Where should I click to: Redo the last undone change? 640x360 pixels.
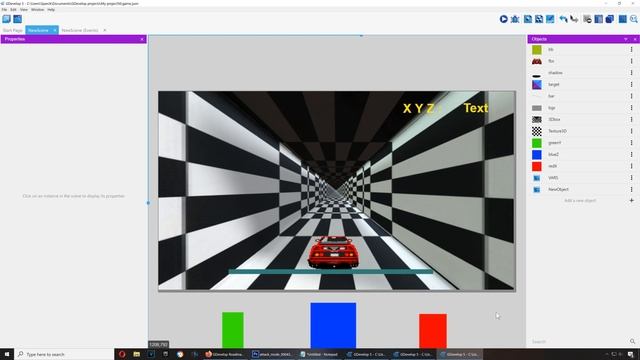coord(574,19)
